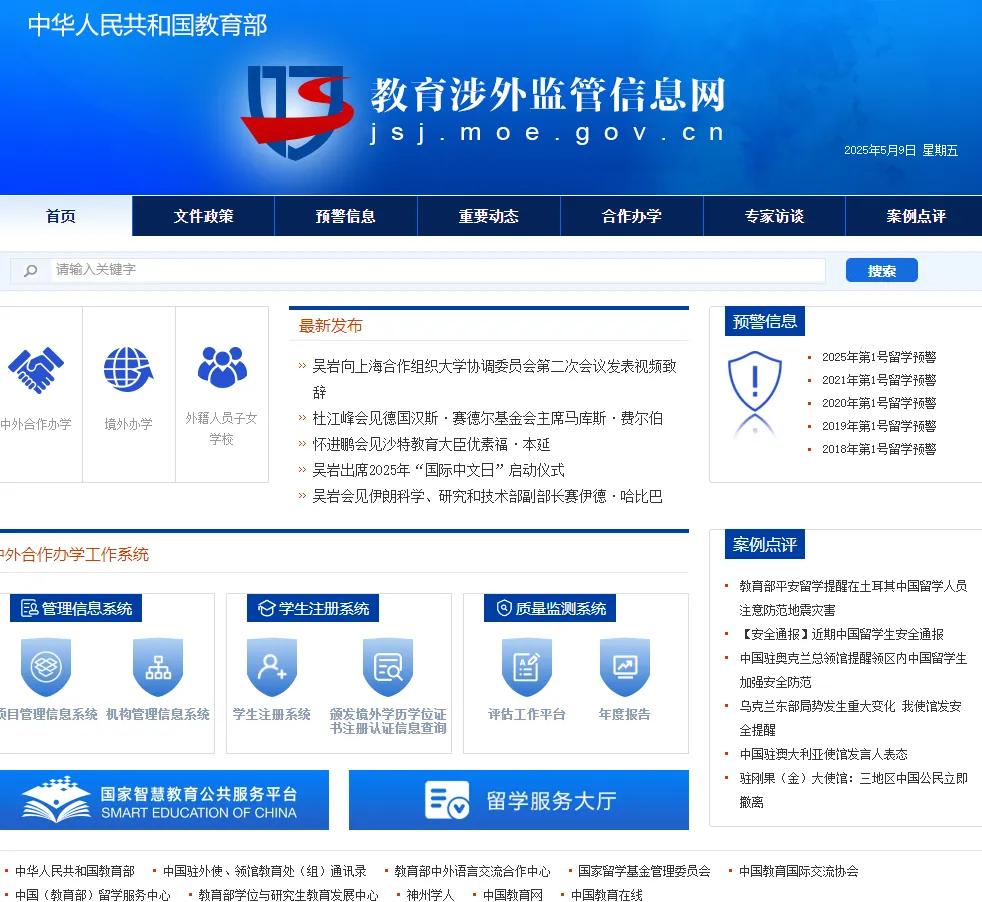This screenshot has width=982, height=902.
Task: Open footer link 中华人民共和国教育部
Action: [75, 871]
